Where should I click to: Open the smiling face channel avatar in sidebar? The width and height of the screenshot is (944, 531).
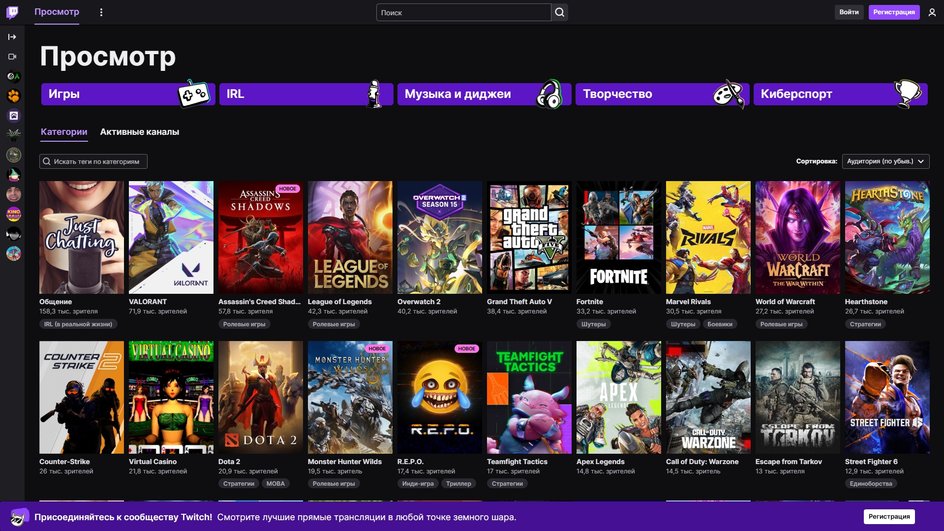[x=13, y=194]
